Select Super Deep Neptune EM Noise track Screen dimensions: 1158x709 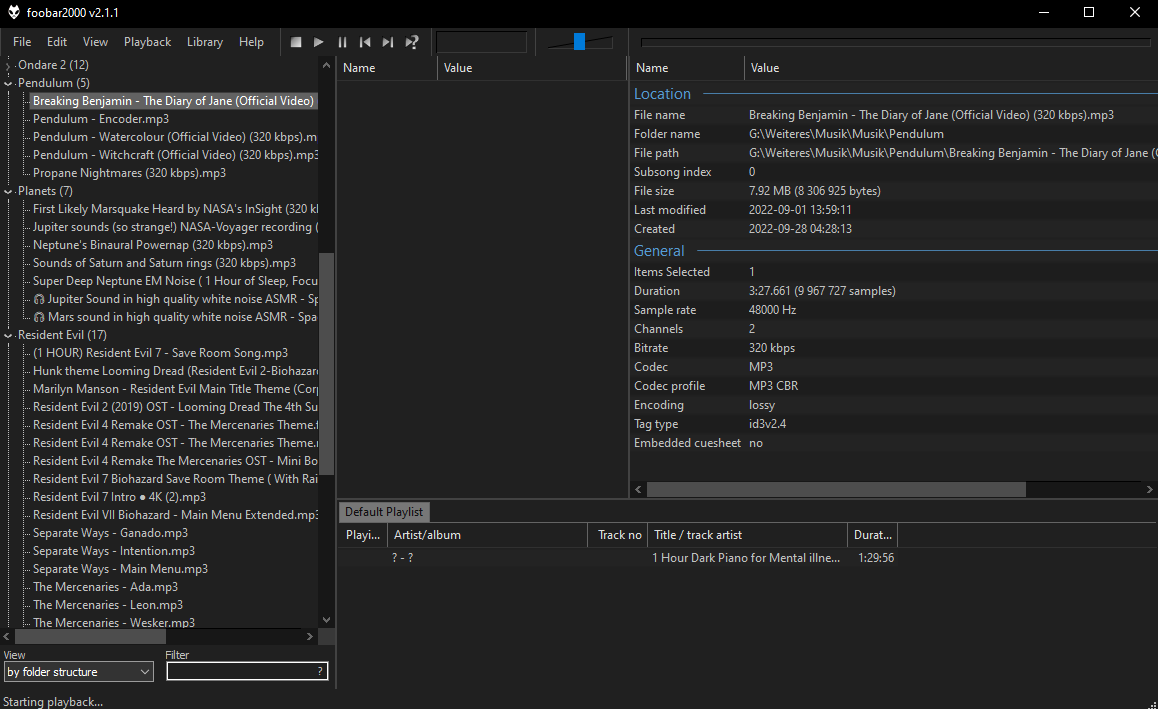point(175,281)
